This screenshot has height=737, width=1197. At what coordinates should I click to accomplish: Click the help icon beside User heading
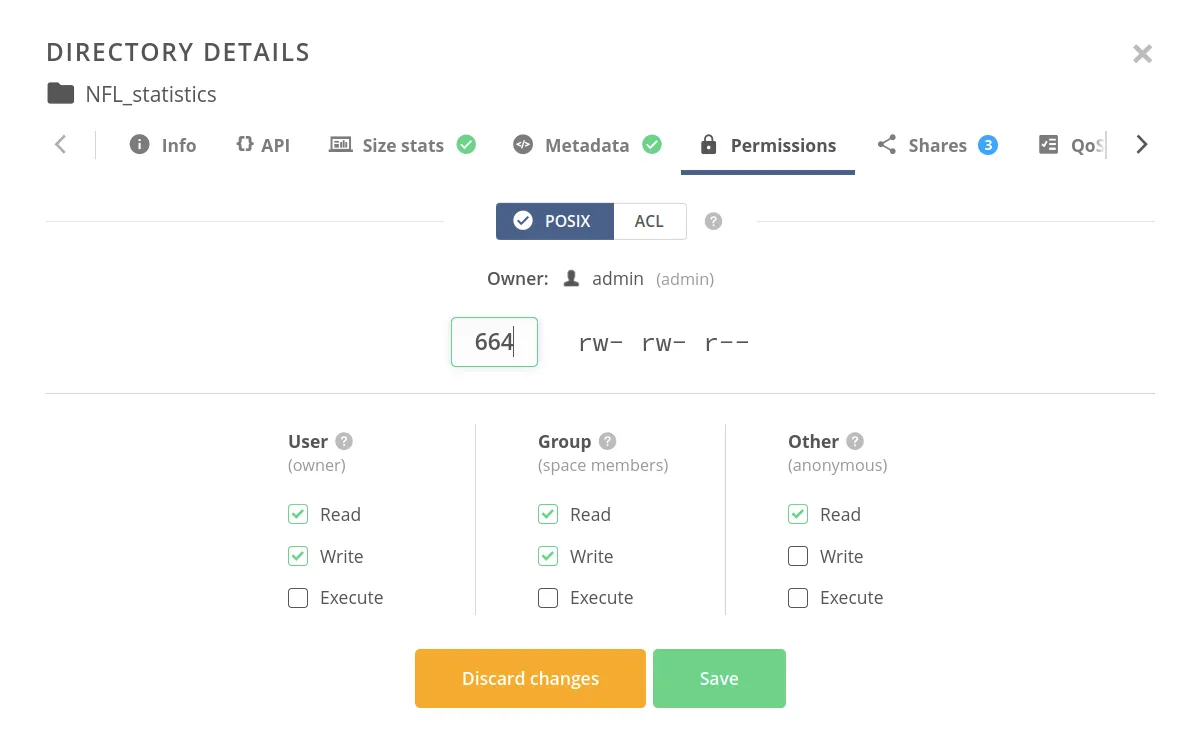click(344, 441)
